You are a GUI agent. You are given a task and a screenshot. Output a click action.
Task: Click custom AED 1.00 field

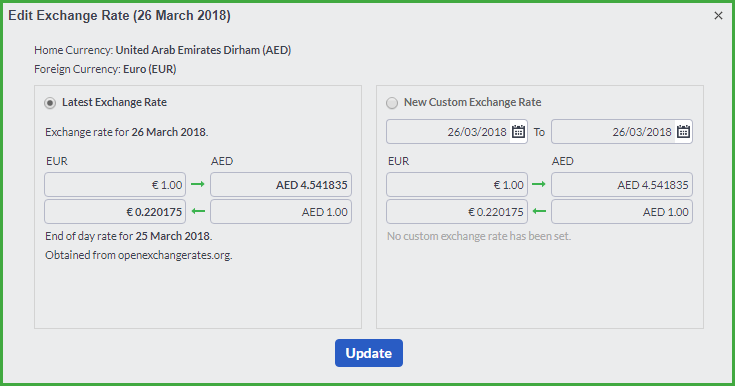pyautogui.click(x=622, y=212)
